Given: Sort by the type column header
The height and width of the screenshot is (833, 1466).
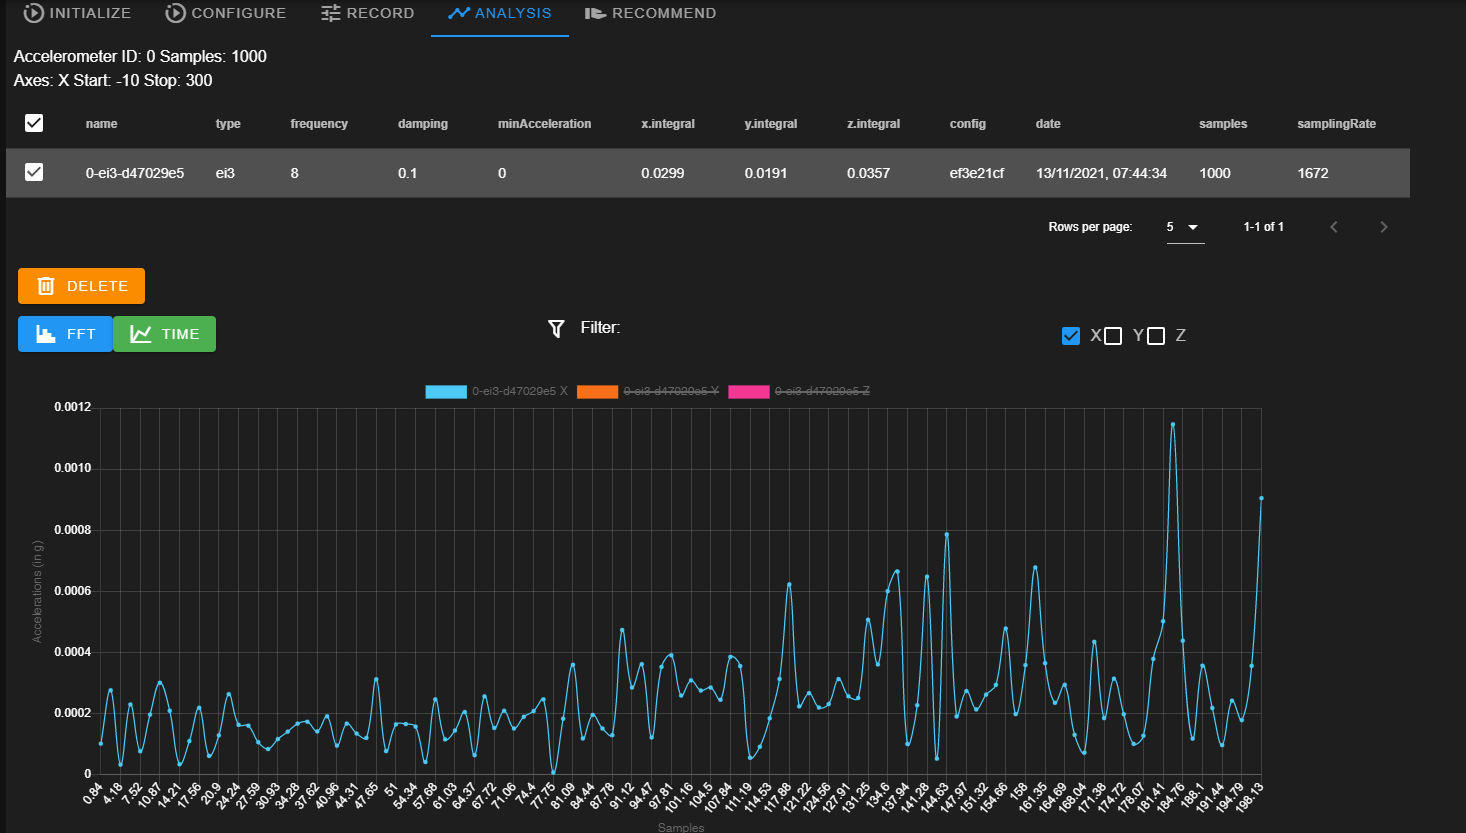Looking at the screenshot, I should 228,124.
